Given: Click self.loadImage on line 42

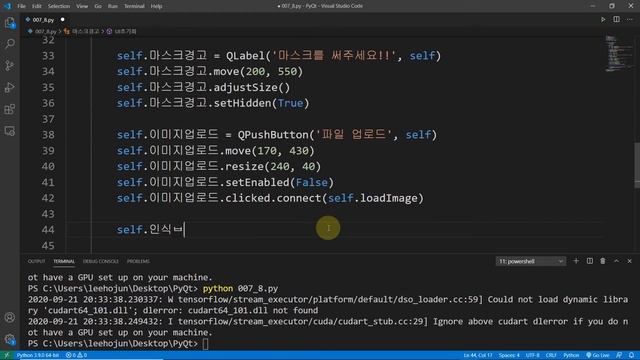Looking at the screenshot, I should [373, 198].
